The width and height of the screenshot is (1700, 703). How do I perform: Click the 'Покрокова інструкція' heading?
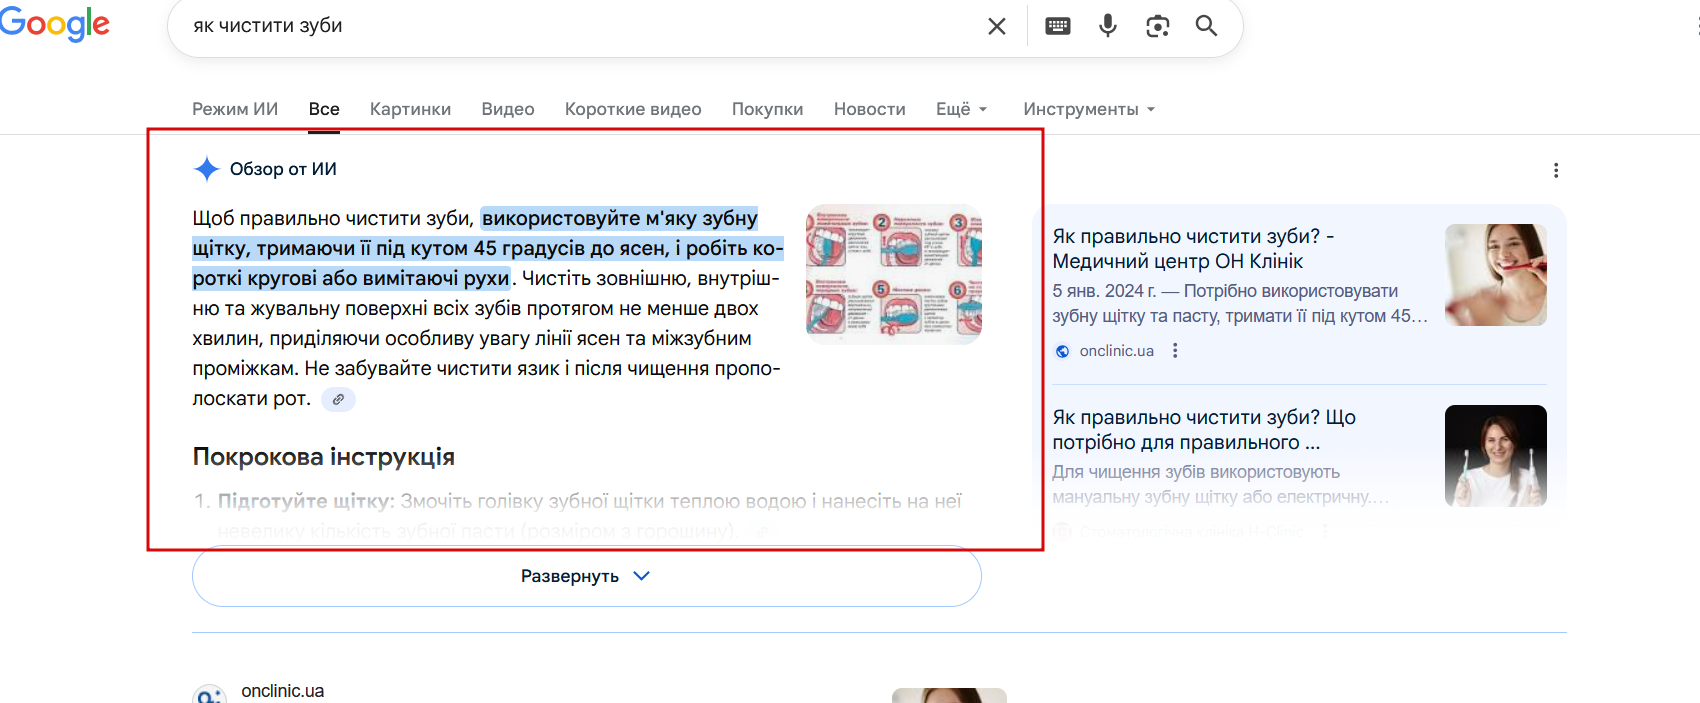tap(324, 457)
